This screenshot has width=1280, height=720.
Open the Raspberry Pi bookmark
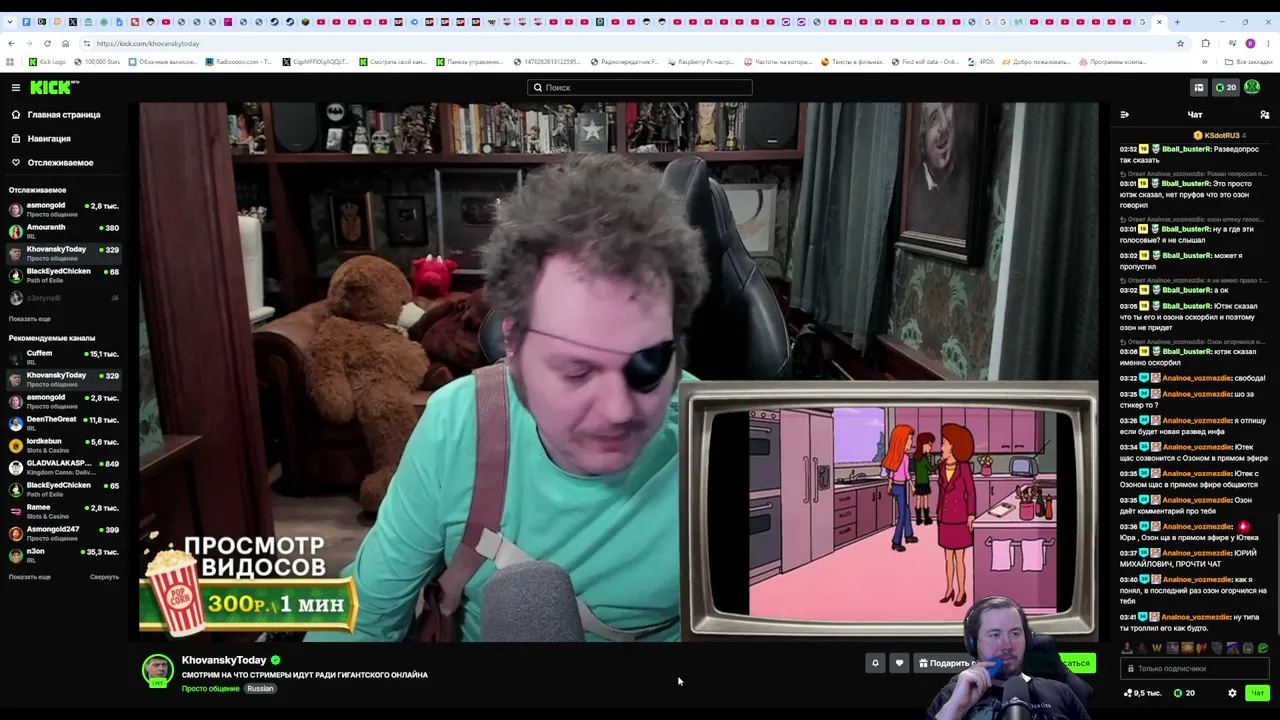pos(700,62)
